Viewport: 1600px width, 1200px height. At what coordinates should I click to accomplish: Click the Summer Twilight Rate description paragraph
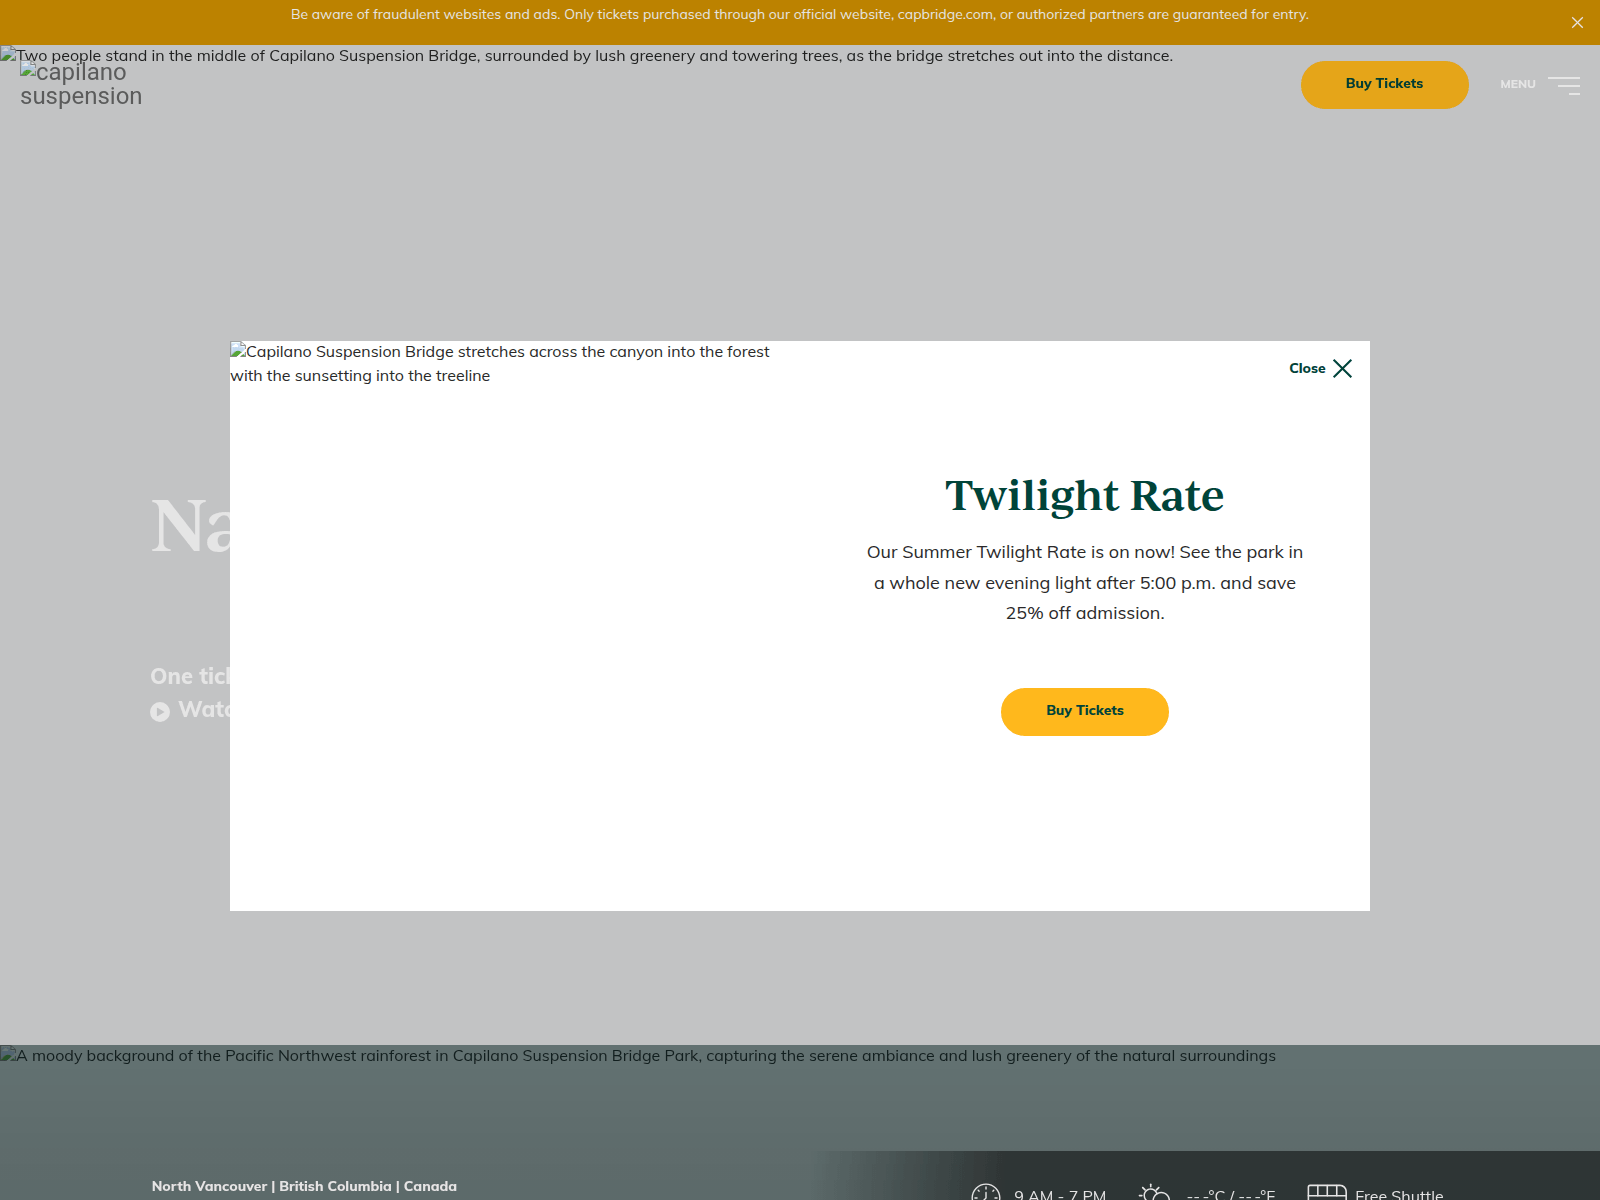(x=1085, y=582)
